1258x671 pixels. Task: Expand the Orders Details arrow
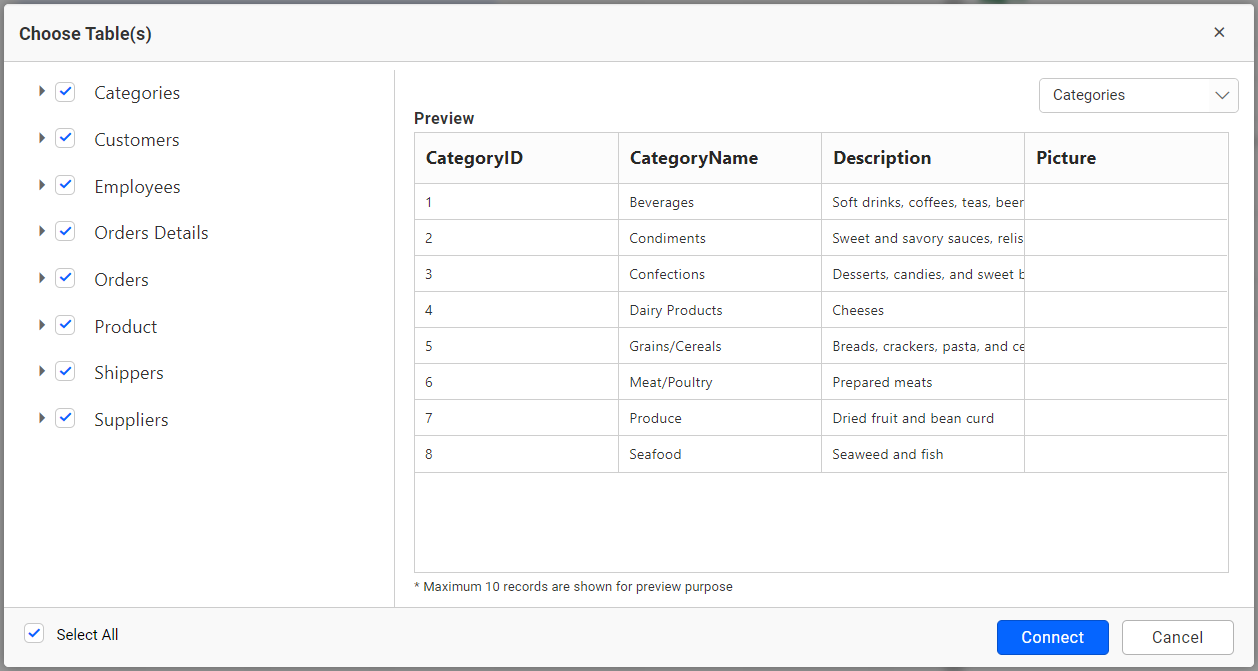point(42,231)
